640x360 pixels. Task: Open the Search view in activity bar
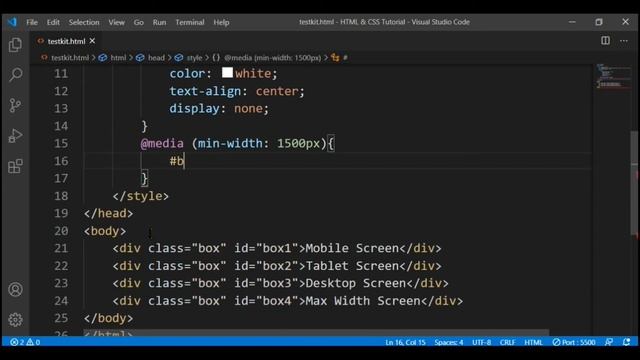click(x=16, y=75)
